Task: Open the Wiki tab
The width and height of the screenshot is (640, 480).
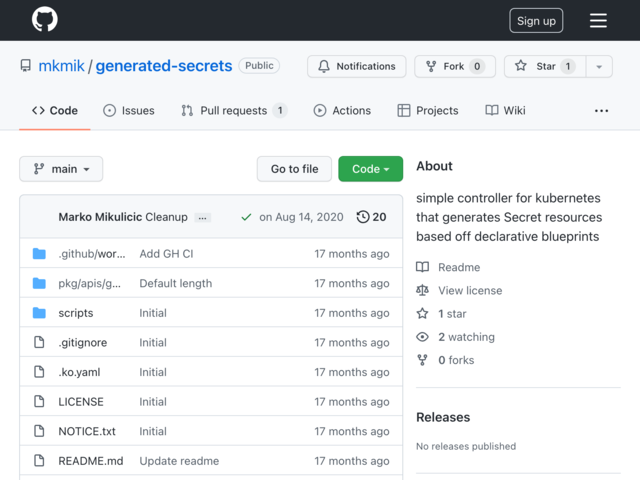Action: point(505,111)
